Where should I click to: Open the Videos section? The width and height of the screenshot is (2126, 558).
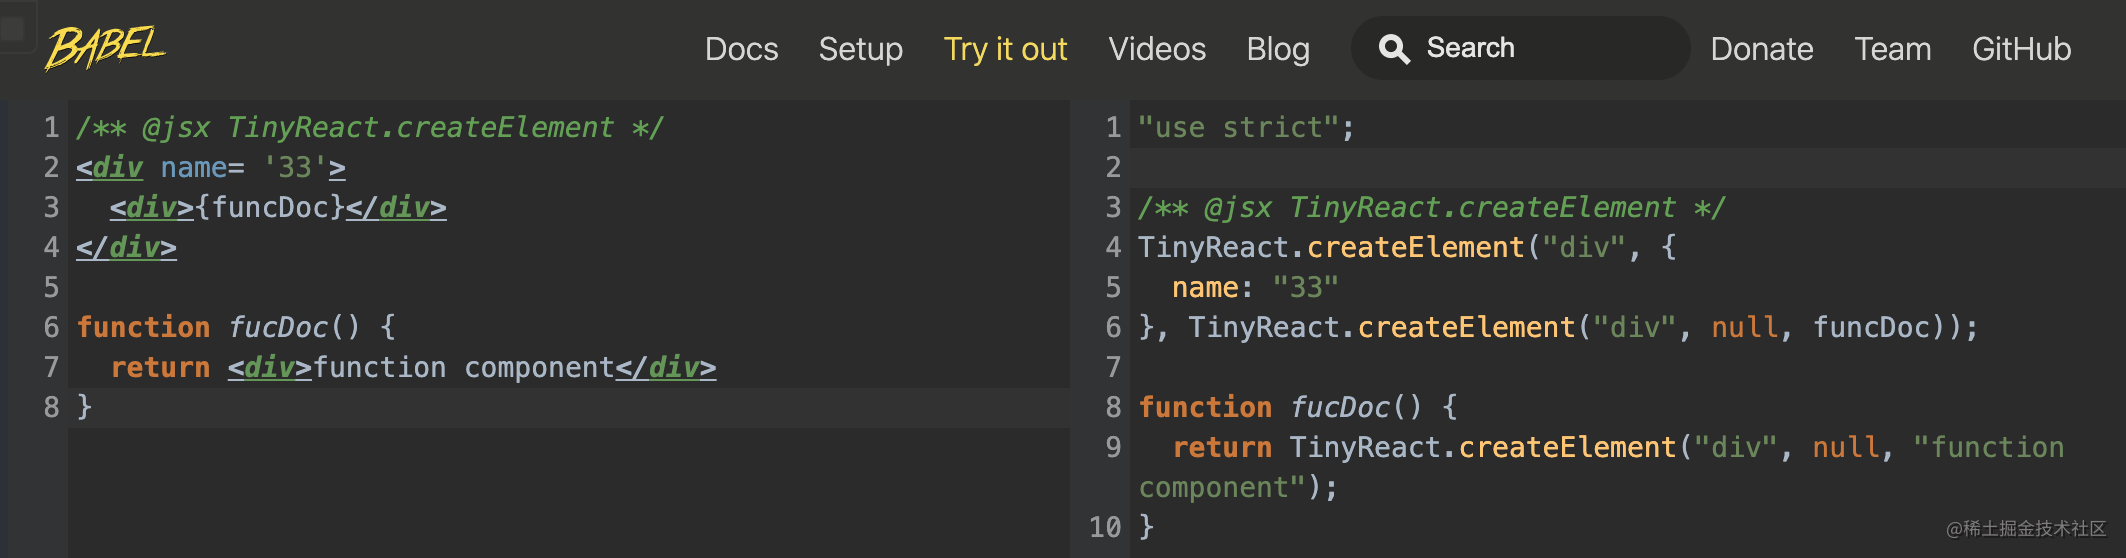(x=1157, y=49)
